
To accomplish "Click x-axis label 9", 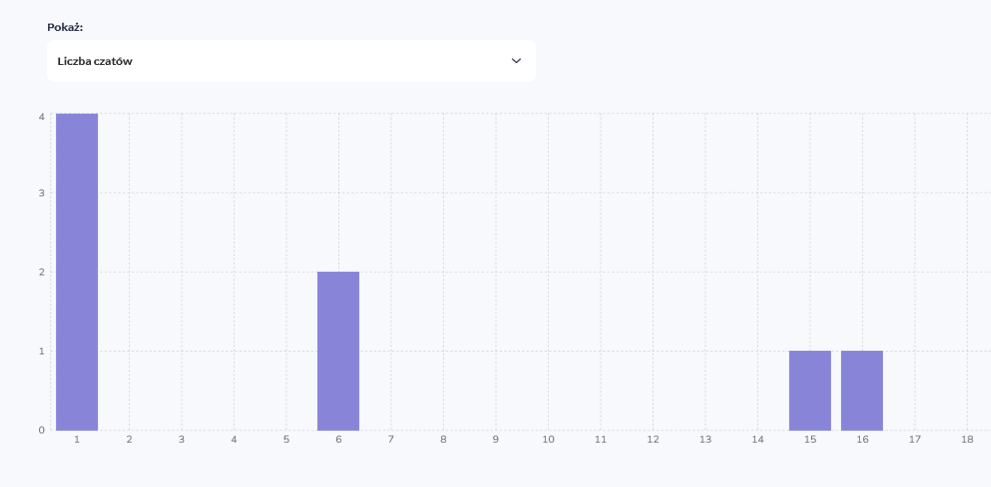I will 495,439.
